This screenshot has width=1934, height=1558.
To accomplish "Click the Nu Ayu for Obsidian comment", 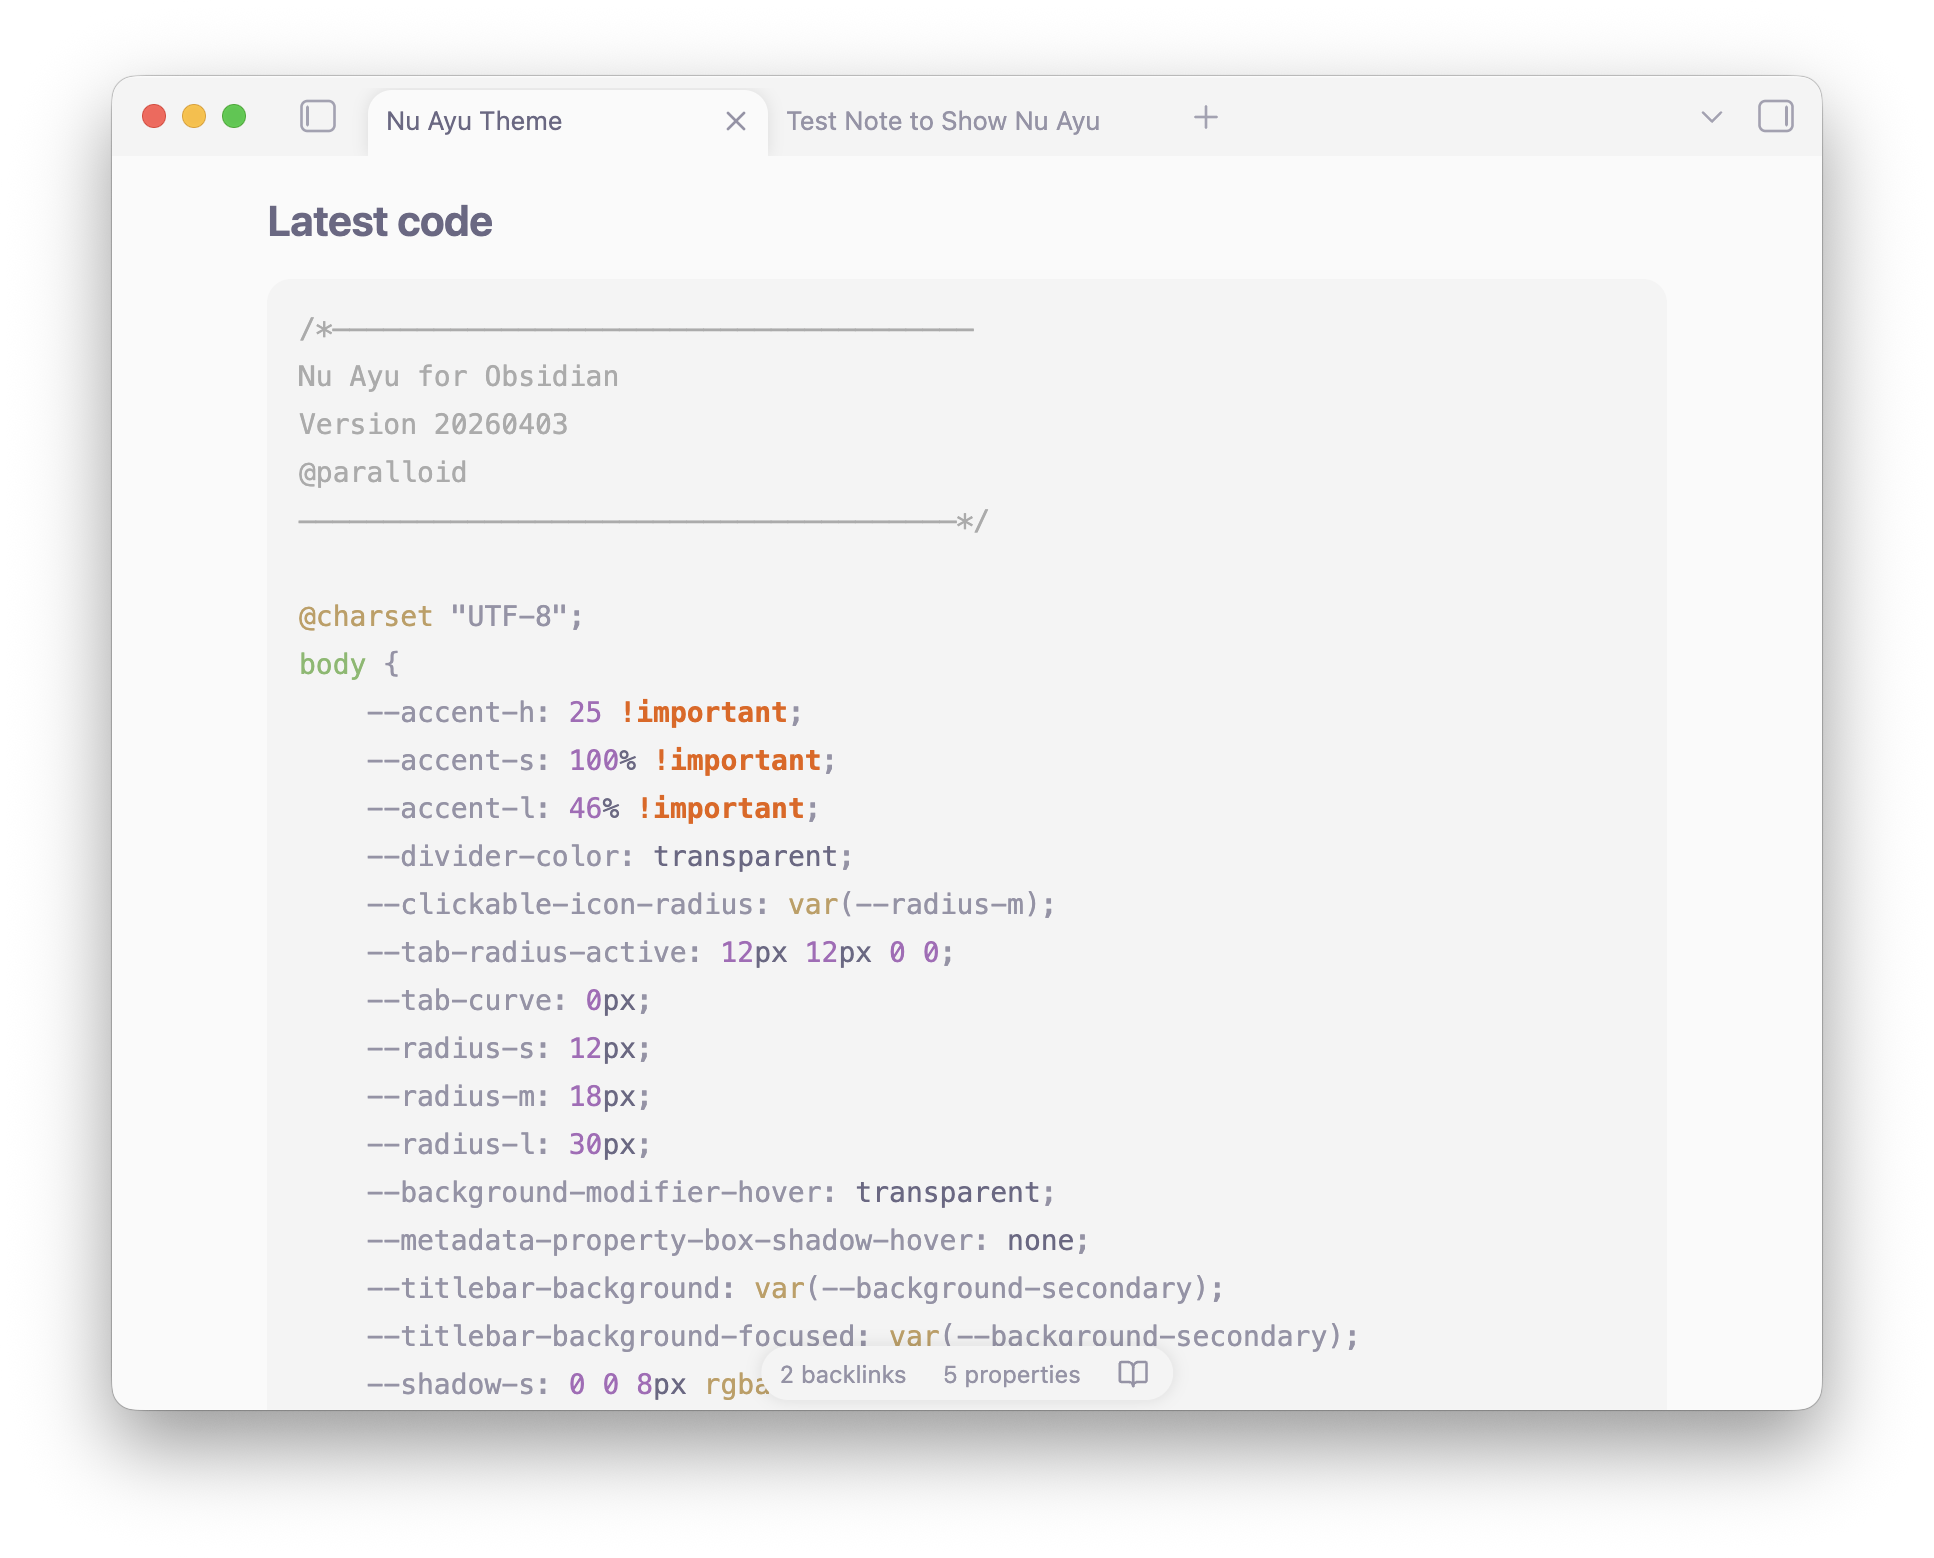I will (458, 377).
